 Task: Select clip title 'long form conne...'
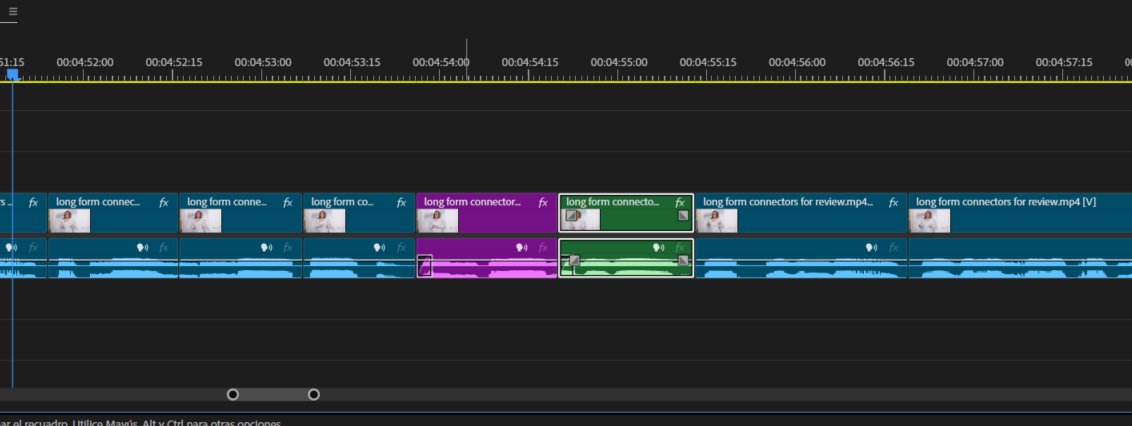(227, 202)
